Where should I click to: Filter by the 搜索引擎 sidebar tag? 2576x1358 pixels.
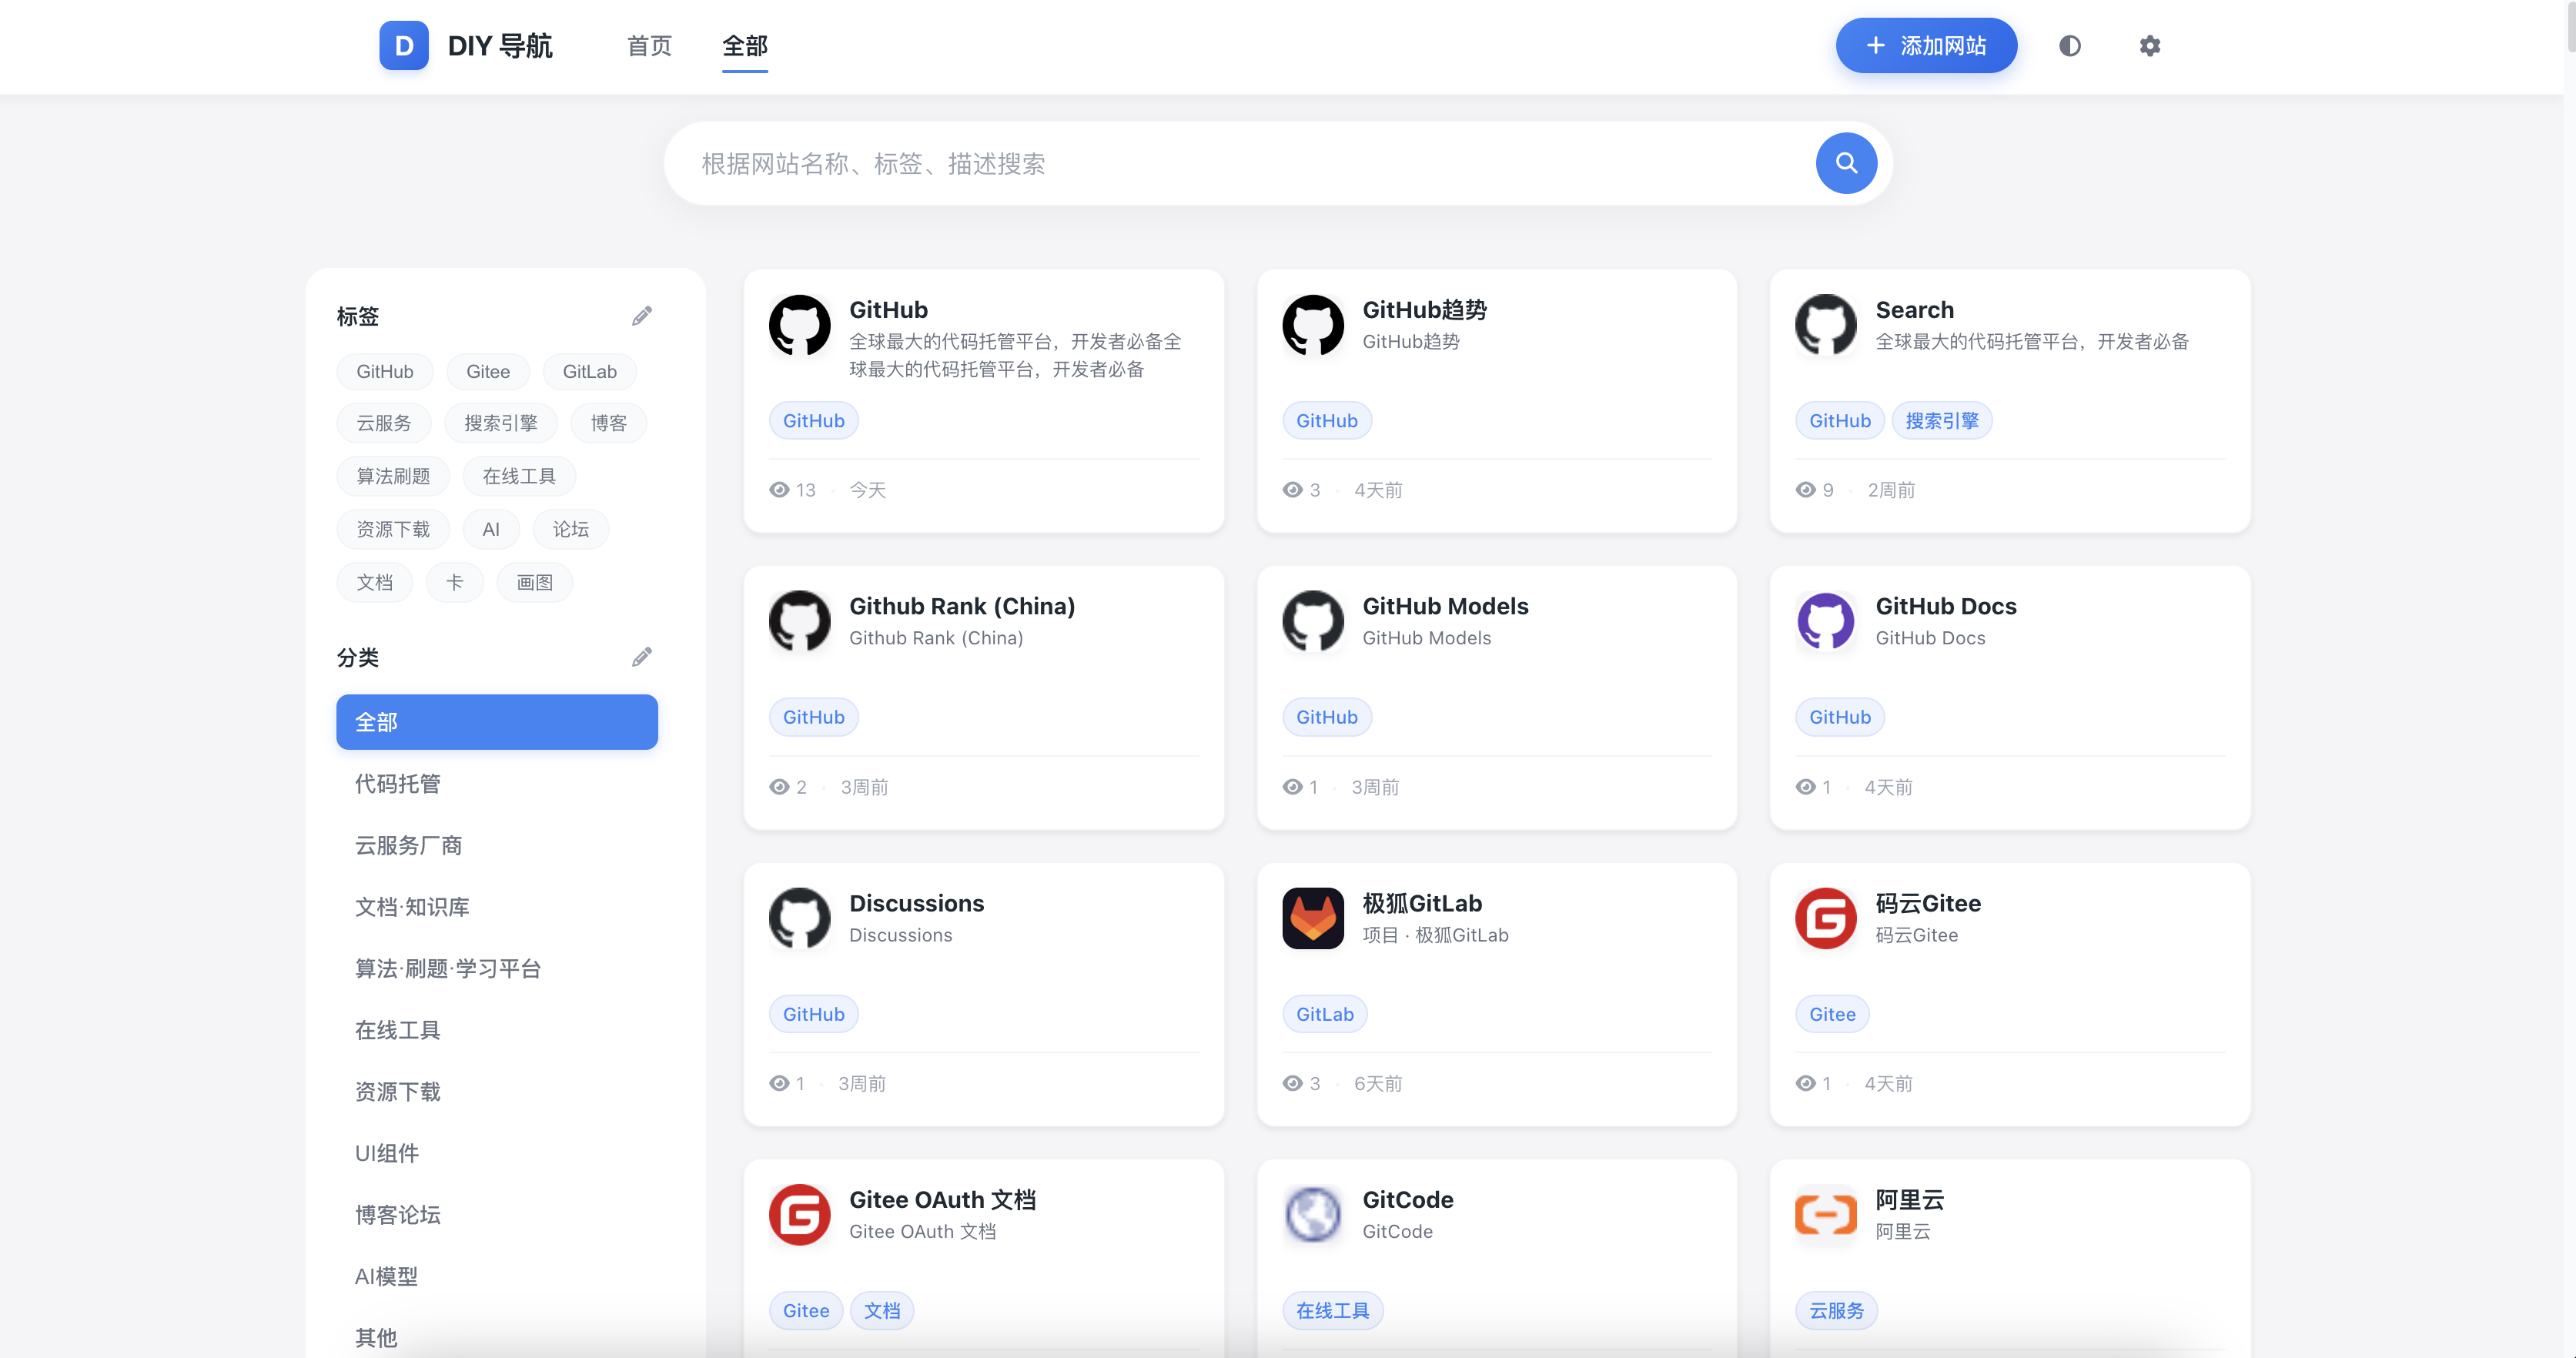coord(500,423)
